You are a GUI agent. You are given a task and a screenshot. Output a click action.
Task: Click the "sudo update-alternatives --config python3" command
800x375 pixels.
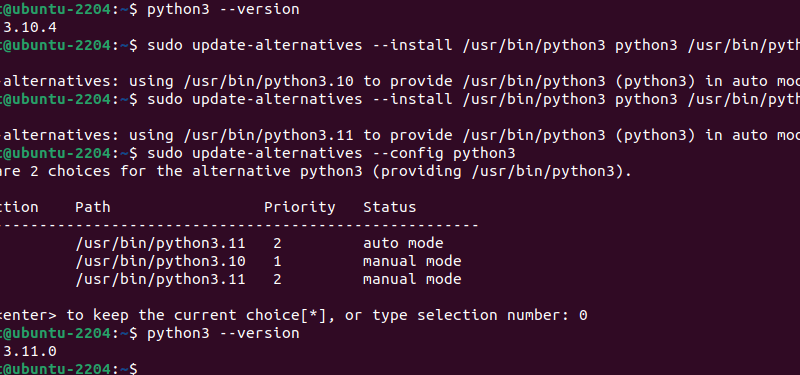332,153
